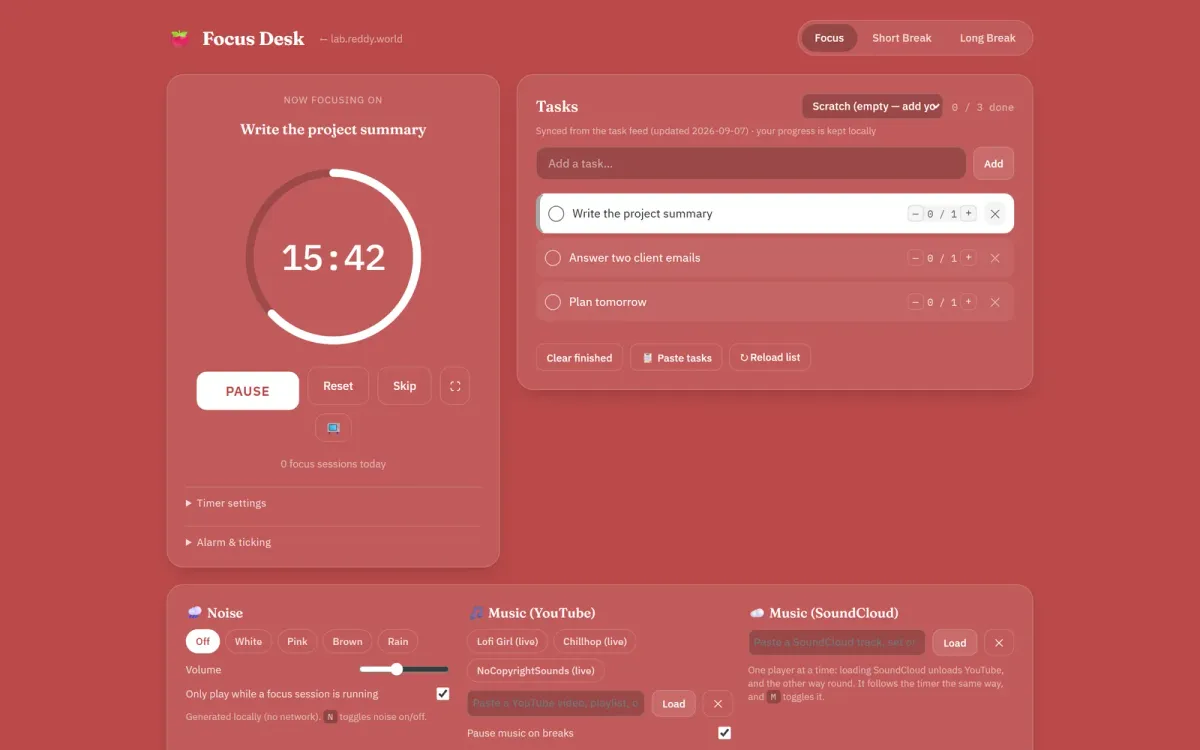The width and height of the screenshot is (1200, 750).
Task: Select Brown noise
Action: tap(348, 642)
